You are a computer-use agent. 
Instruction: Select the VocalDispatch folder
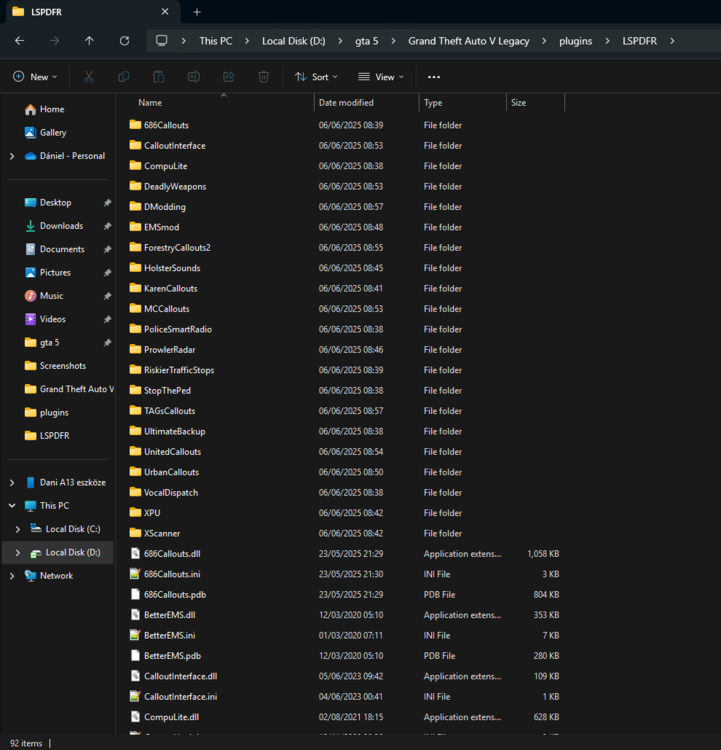(171, 492)
